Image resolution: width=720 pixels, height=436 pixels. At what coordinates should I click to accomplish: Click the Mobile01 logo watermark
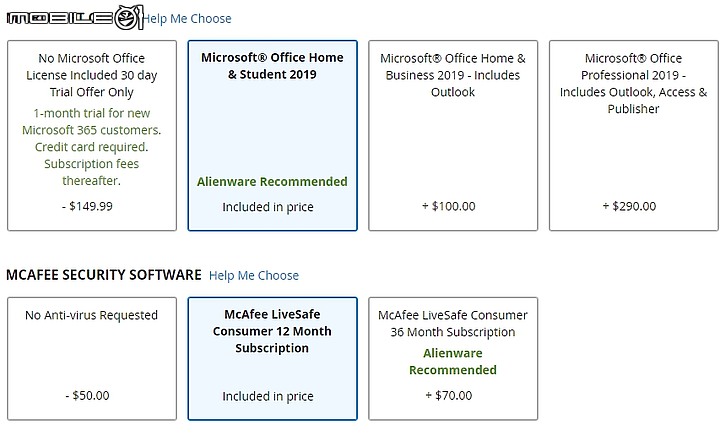(x=75, y=18)
